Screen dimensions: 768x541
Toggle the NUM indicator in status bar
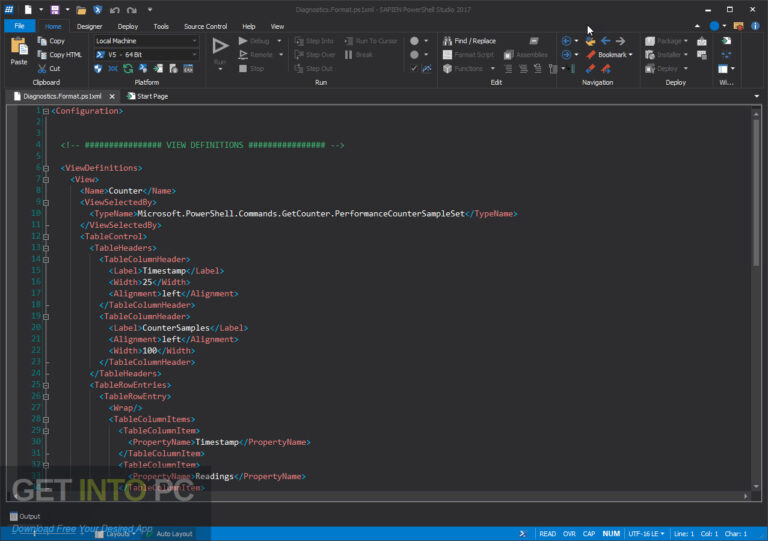tap(611, 534)
